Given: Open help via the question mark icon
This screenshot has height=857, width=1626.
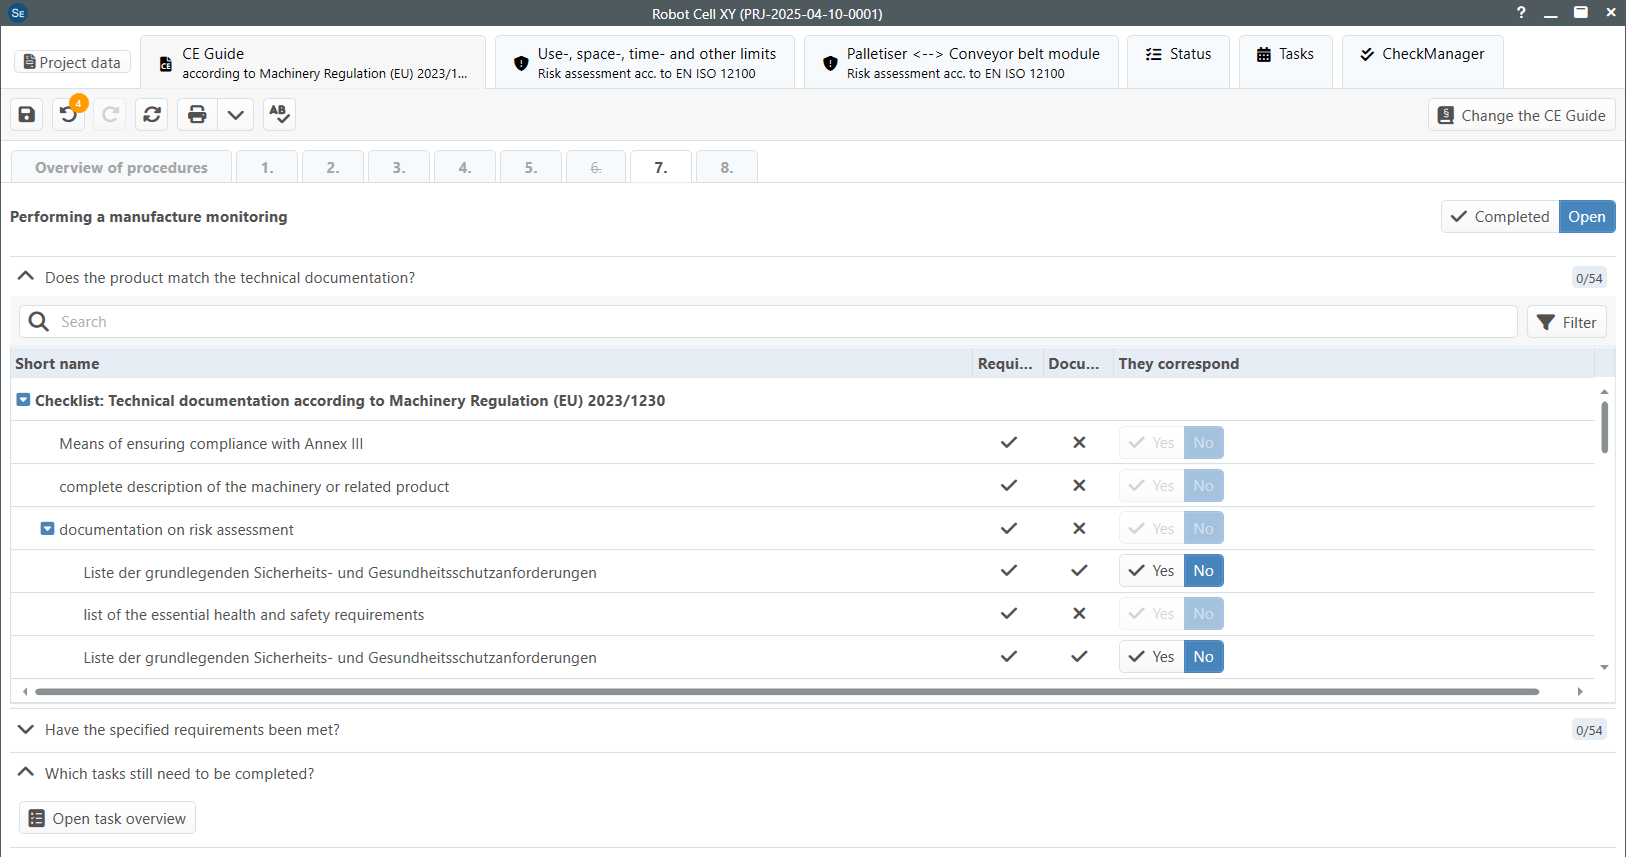Looking at the screenshot, I should [1521, 13].
